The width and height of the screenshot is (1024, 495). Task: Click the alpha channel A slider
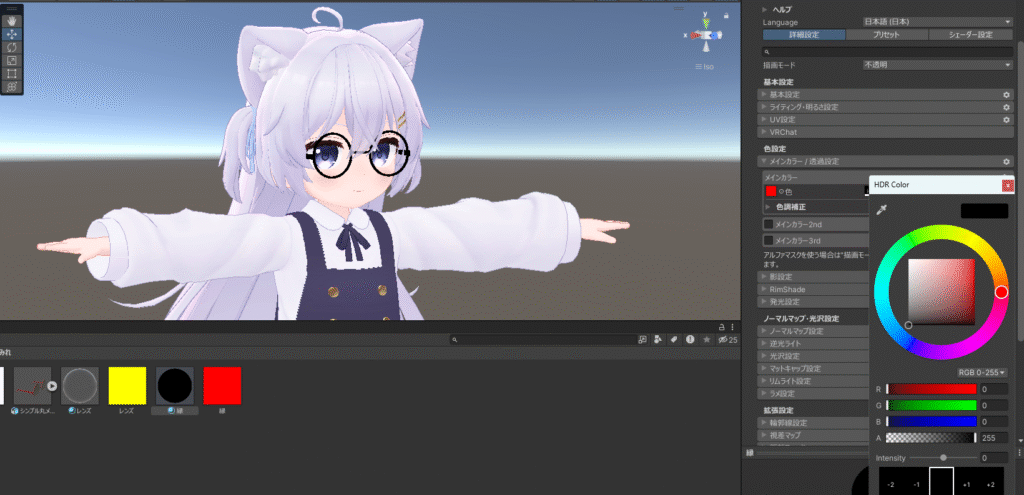[931, 438]
